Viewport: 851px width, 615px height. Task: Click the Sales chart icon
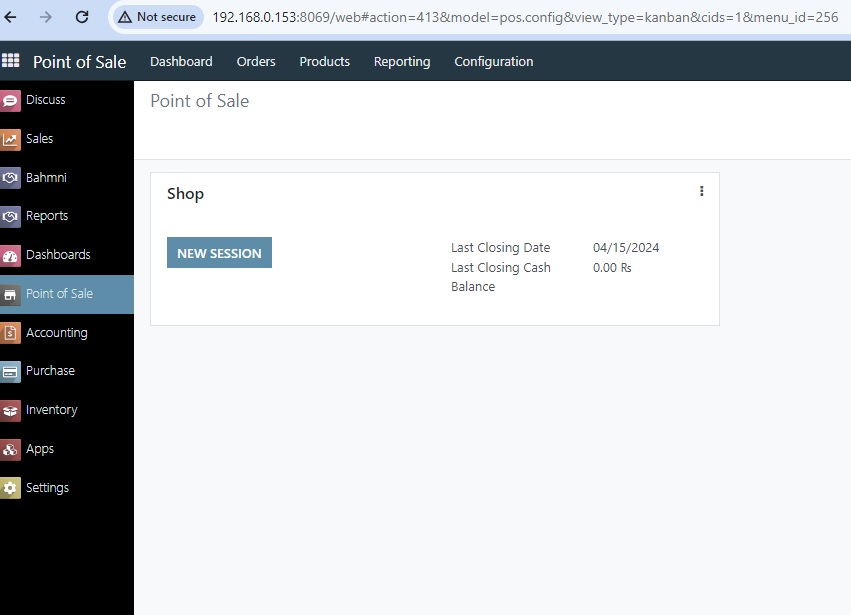[x=10, y=139]
